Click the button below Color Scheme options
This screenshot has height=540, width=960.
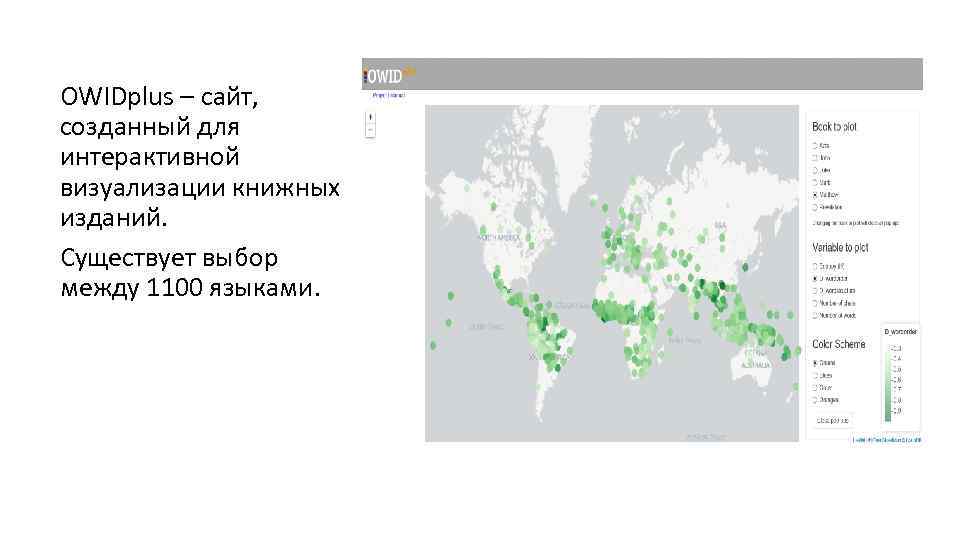coord(833,421)
